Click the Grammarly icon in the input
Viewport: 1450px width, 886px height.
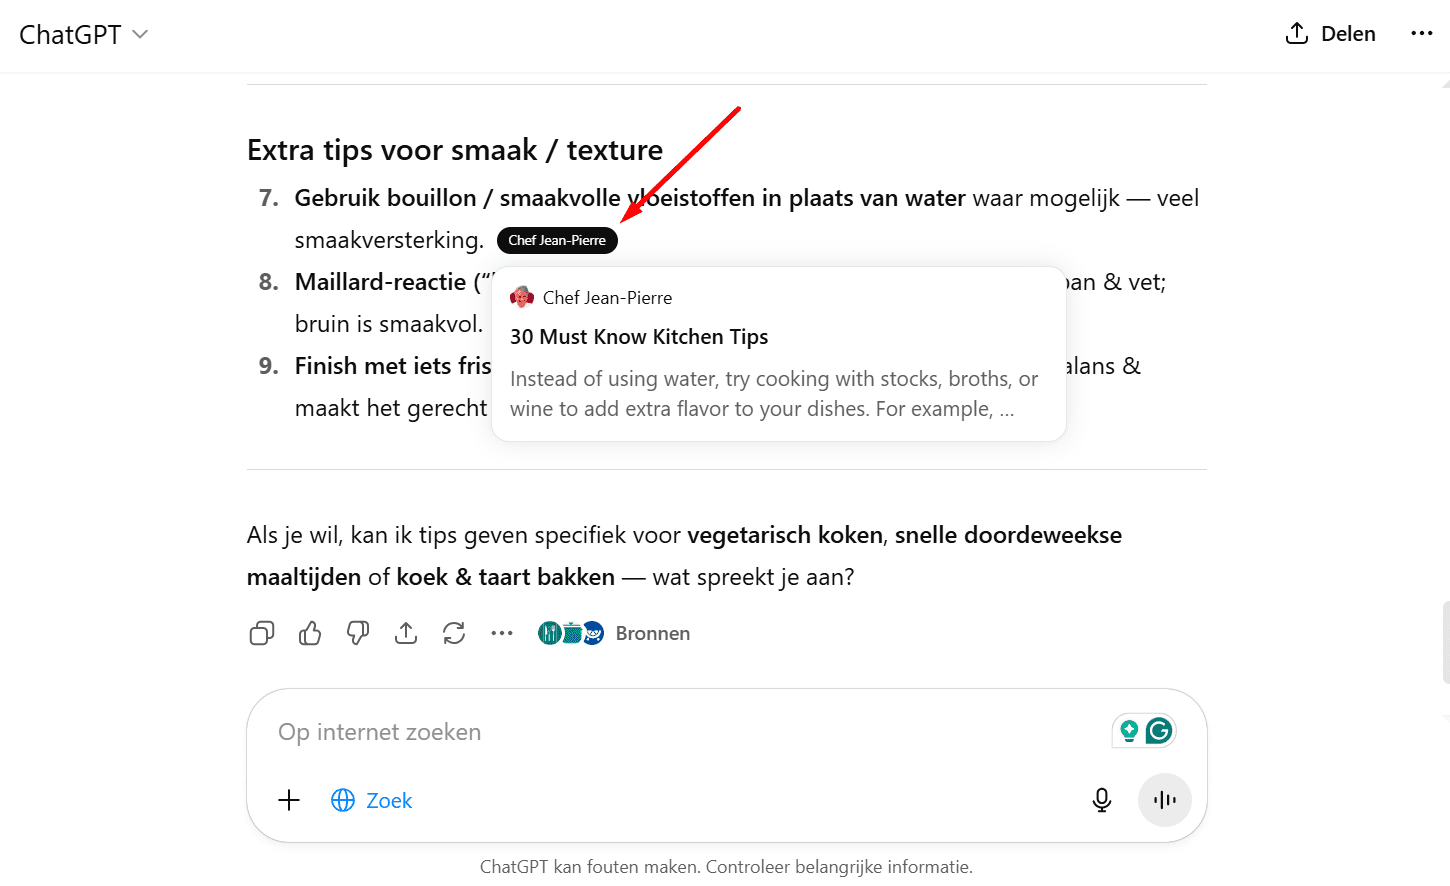point(1159,731)
